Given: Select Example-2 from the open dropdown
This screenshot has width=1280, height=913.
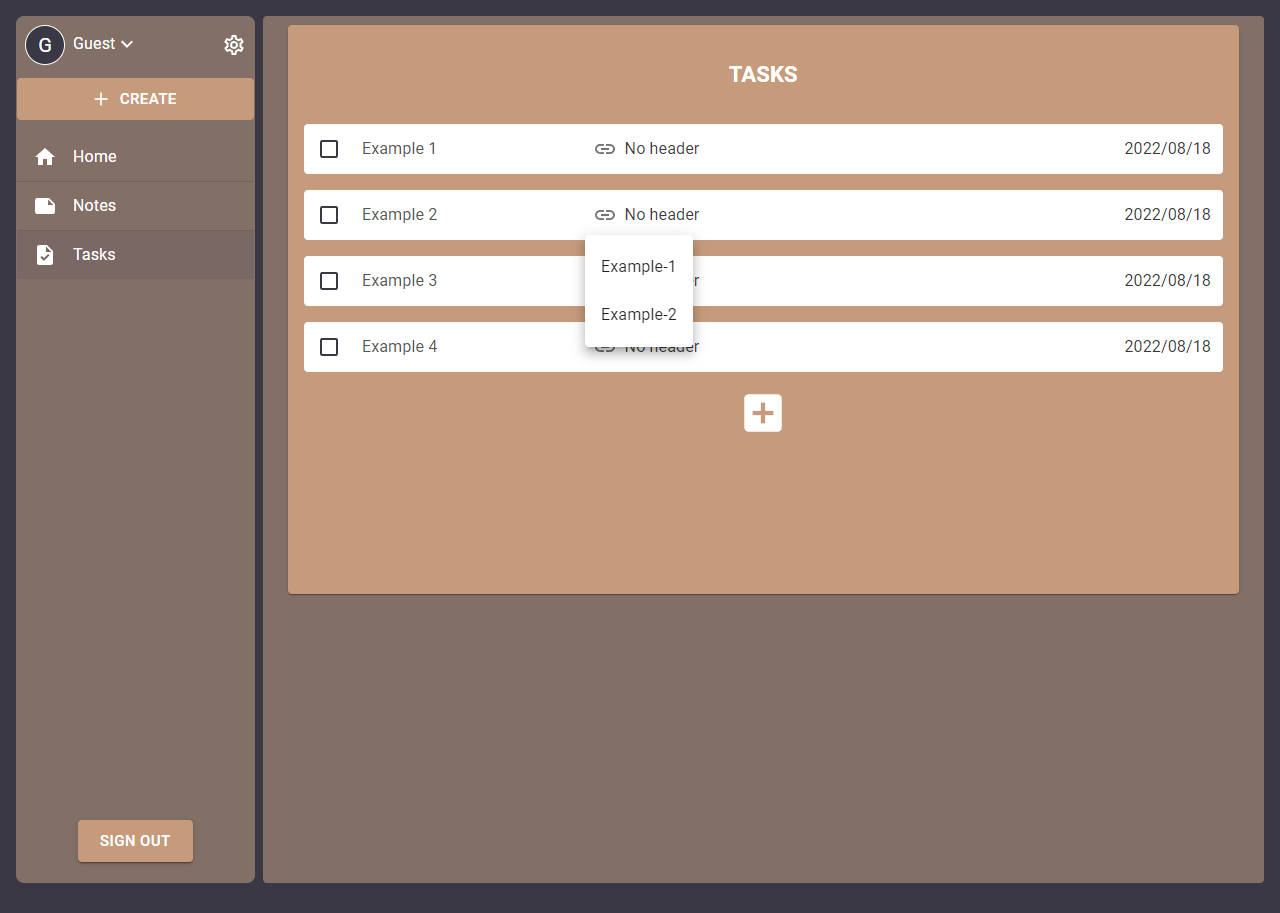Looking at the screenshot, I should [x=638, y=314].
